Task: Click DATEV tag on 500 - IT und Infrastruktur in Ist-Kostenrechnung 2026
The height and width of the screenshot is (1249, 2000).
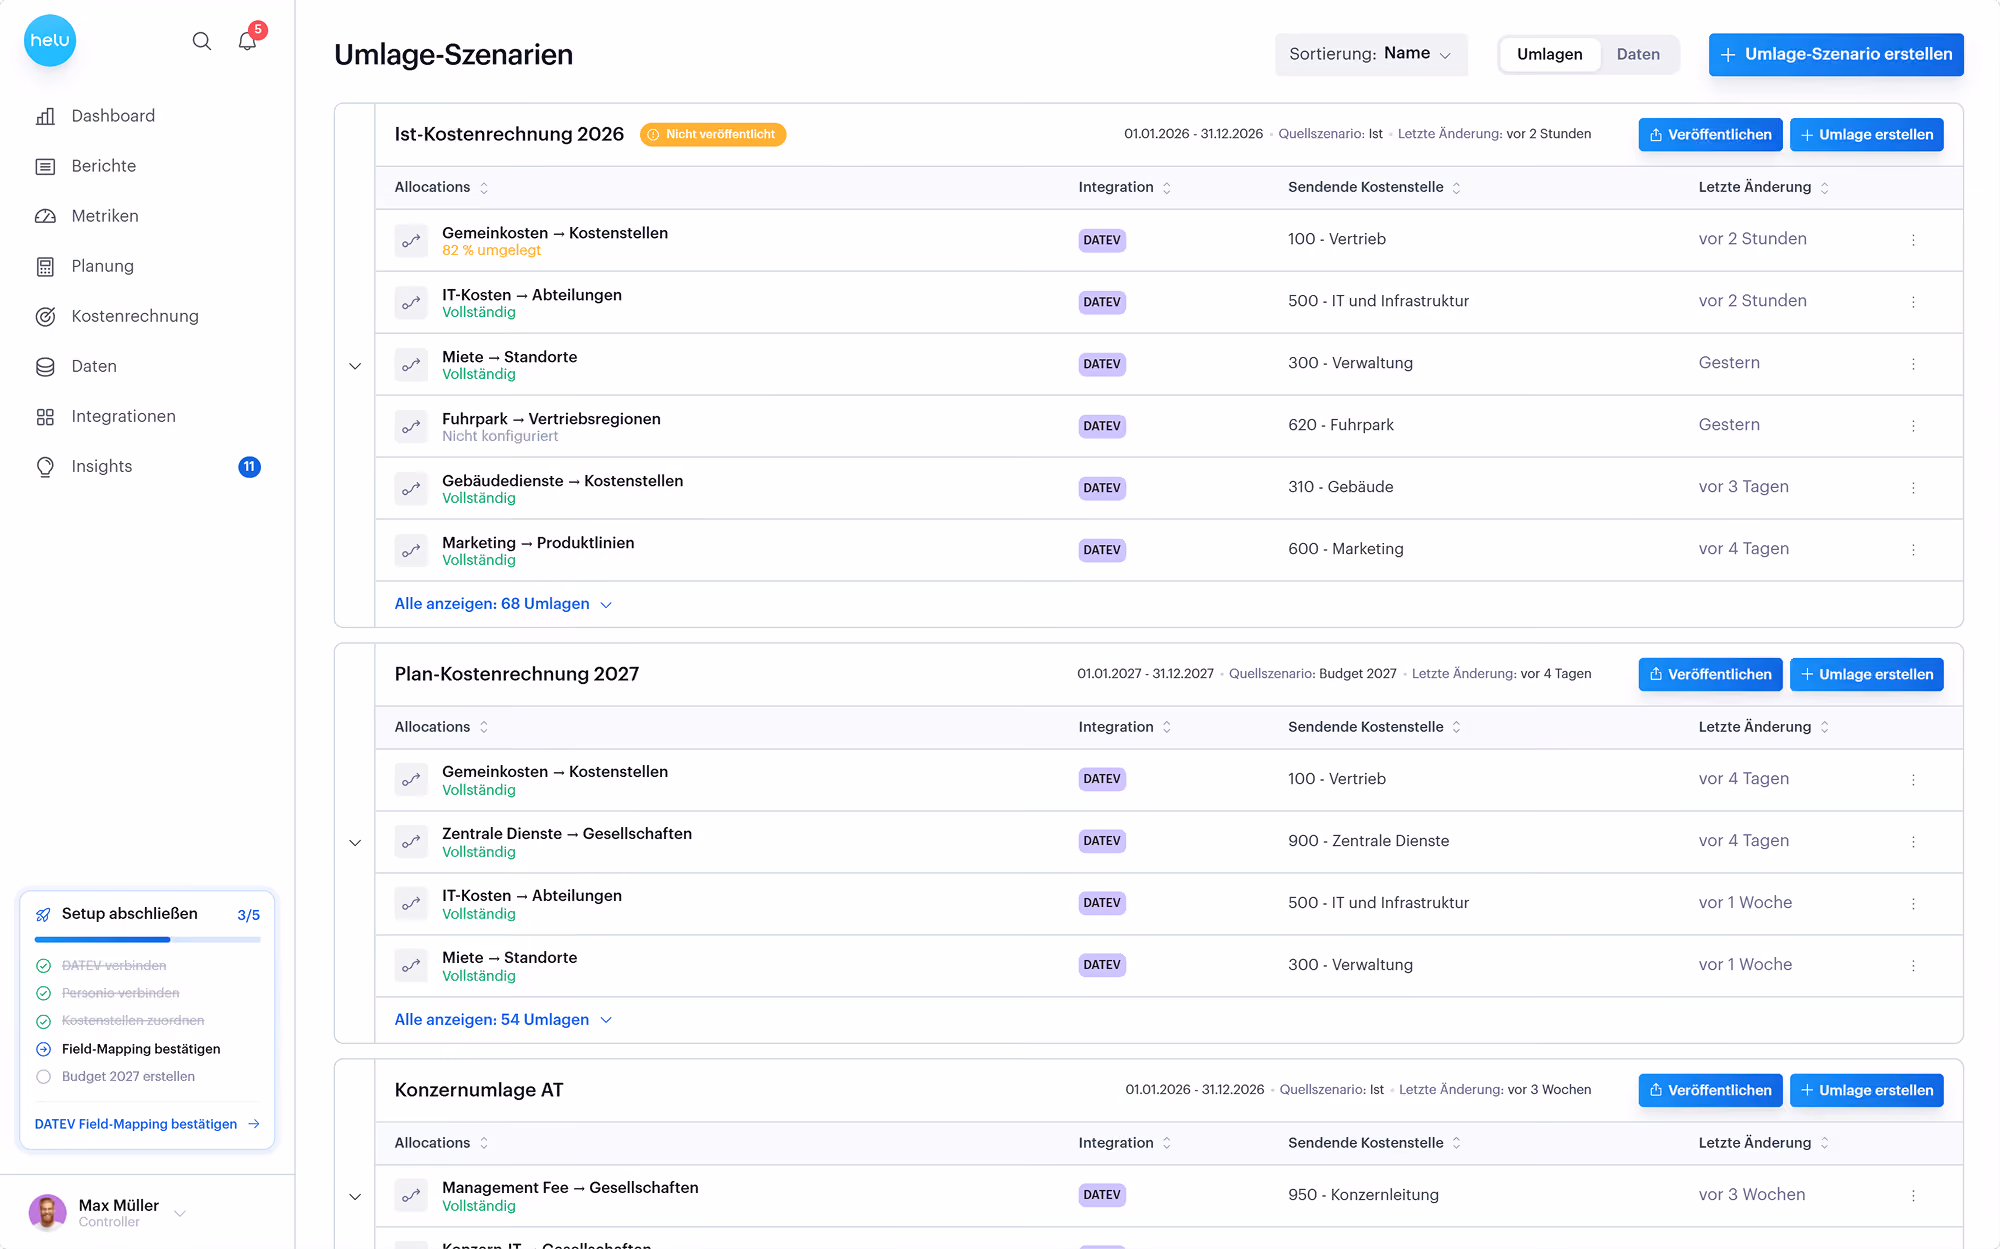Action: [1102, 302]
